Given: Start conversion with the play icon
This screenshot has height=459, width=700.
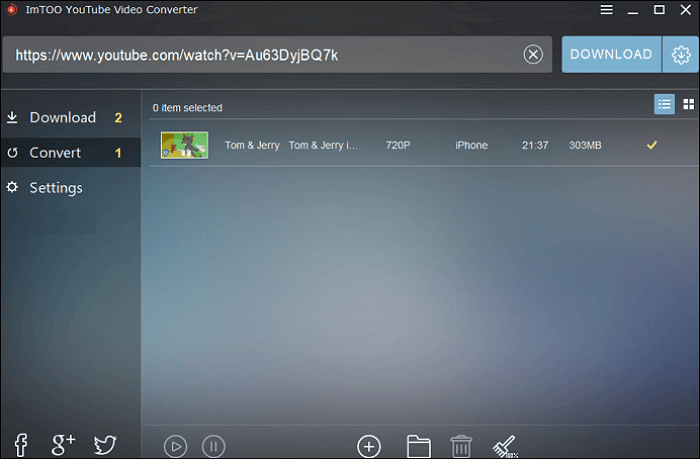Looking at the screenshot, I should (x=175, y=446).
